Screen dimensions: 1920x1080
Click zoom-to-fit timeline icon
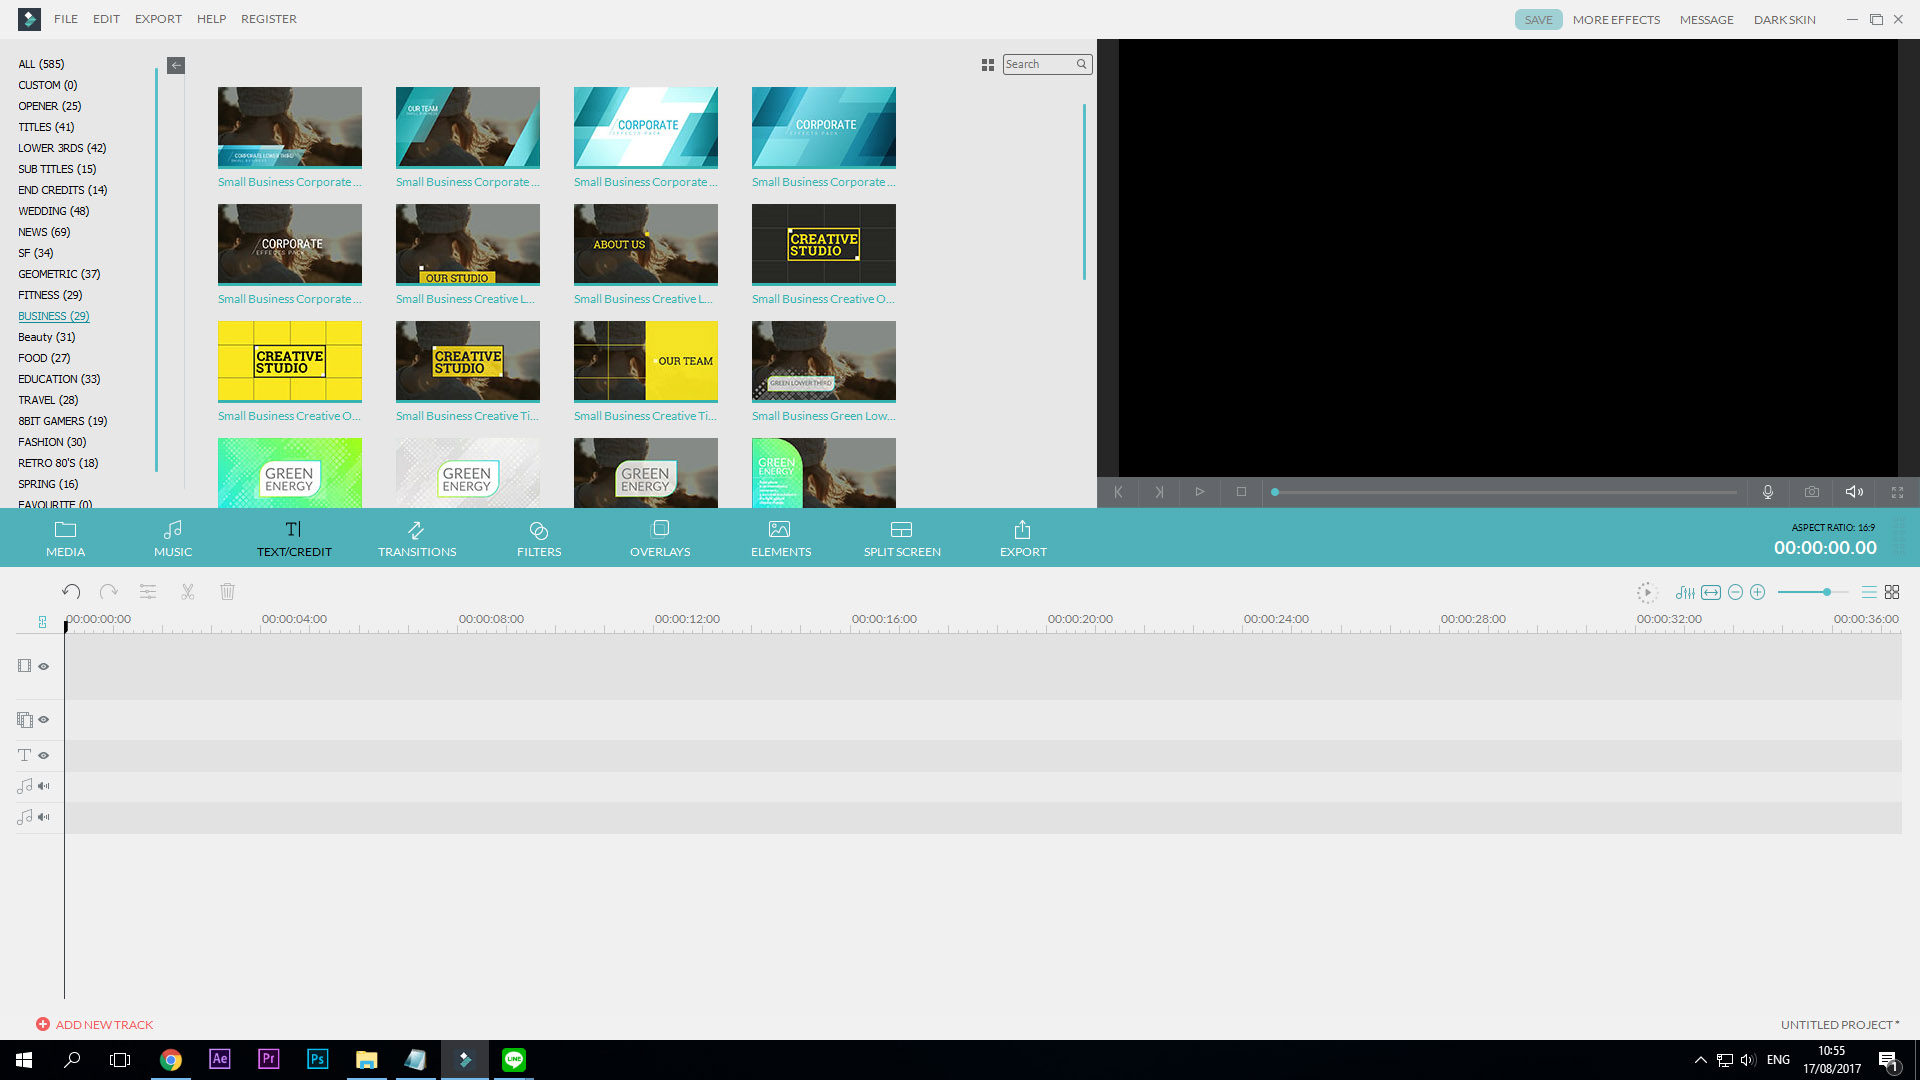(x=1711, y=592)
